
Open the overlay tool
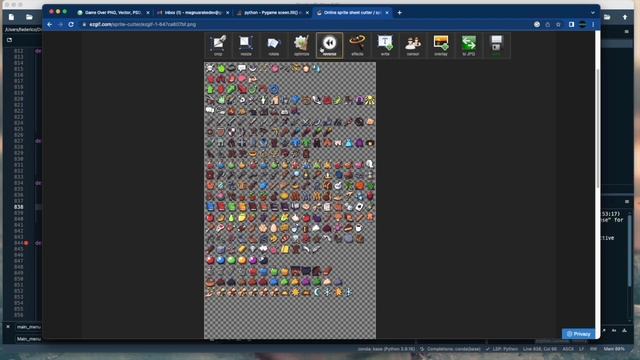pyautogui.click(x=441, y=45)
